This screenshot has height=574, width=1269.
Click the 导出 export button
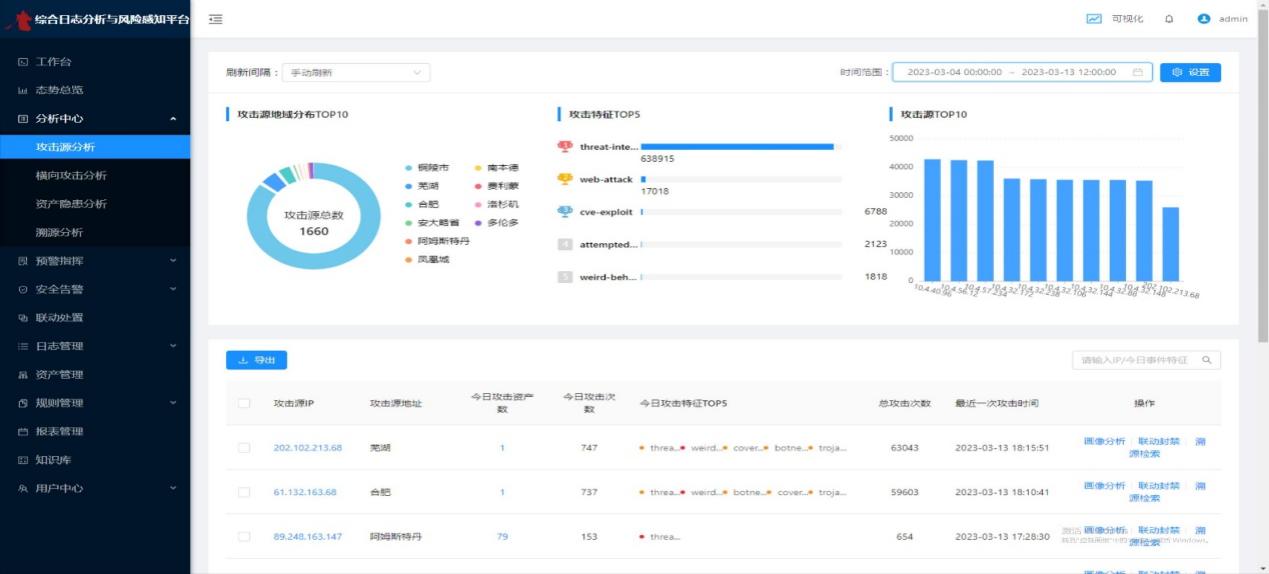pyautogui.click(x=257, y=360)
